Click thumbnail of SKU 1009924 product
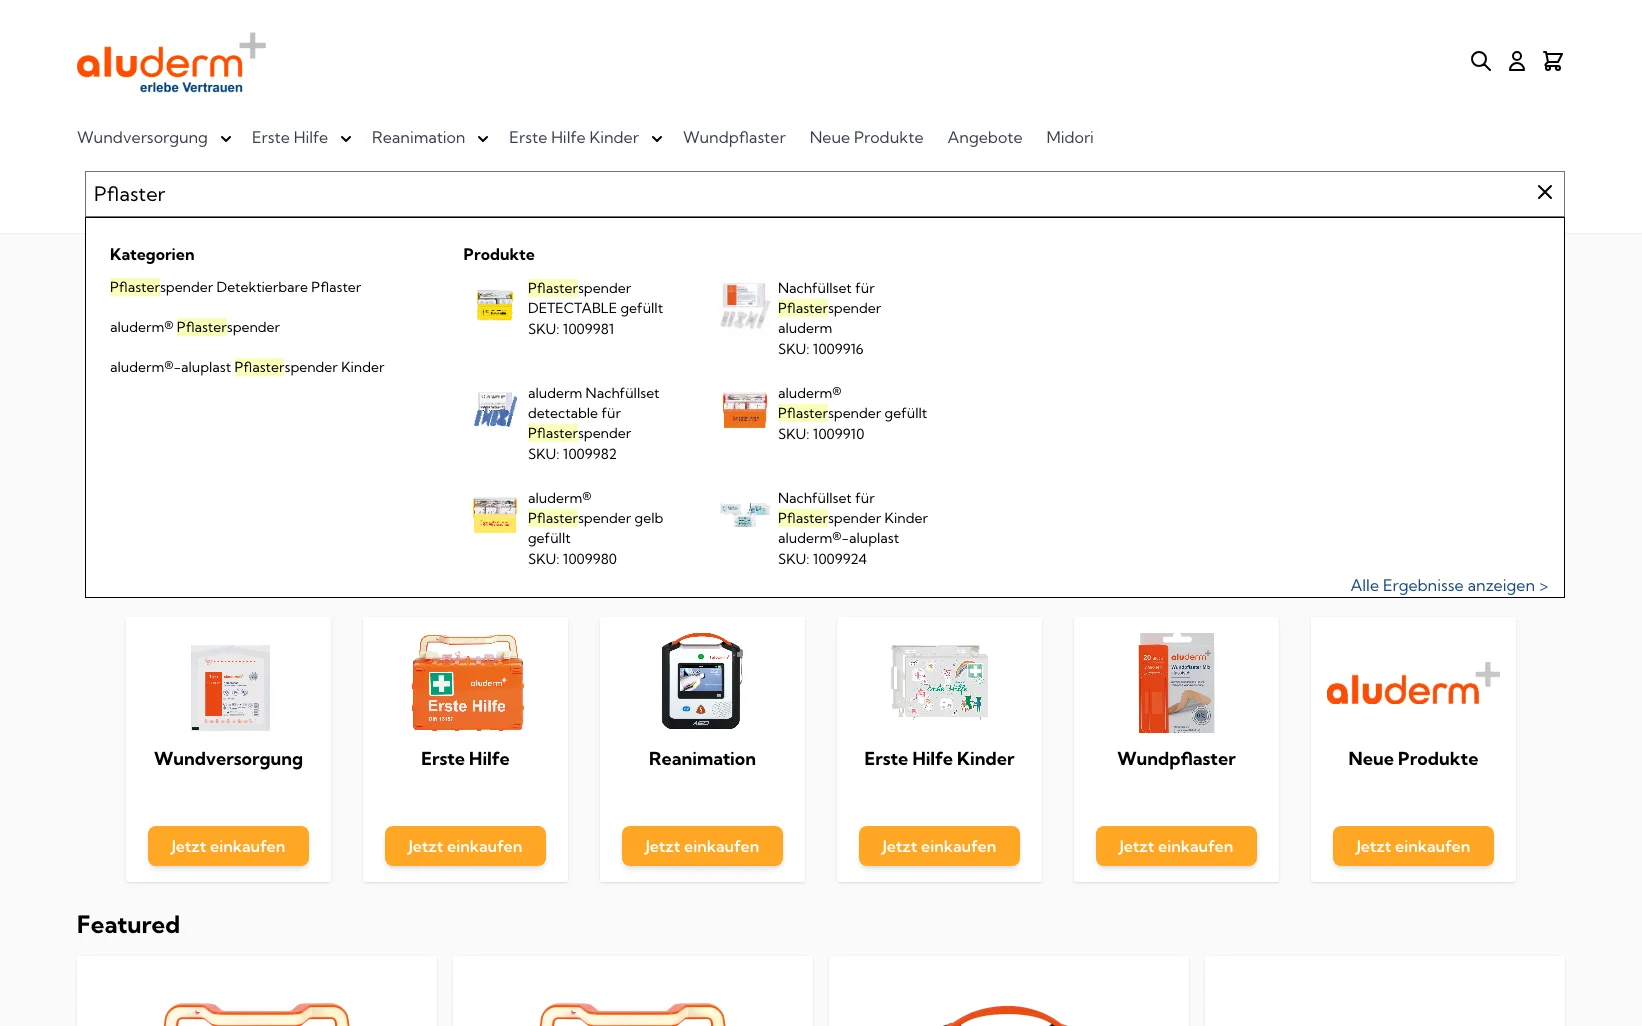The image size is (1642, 1026). [x=745, y=514]
